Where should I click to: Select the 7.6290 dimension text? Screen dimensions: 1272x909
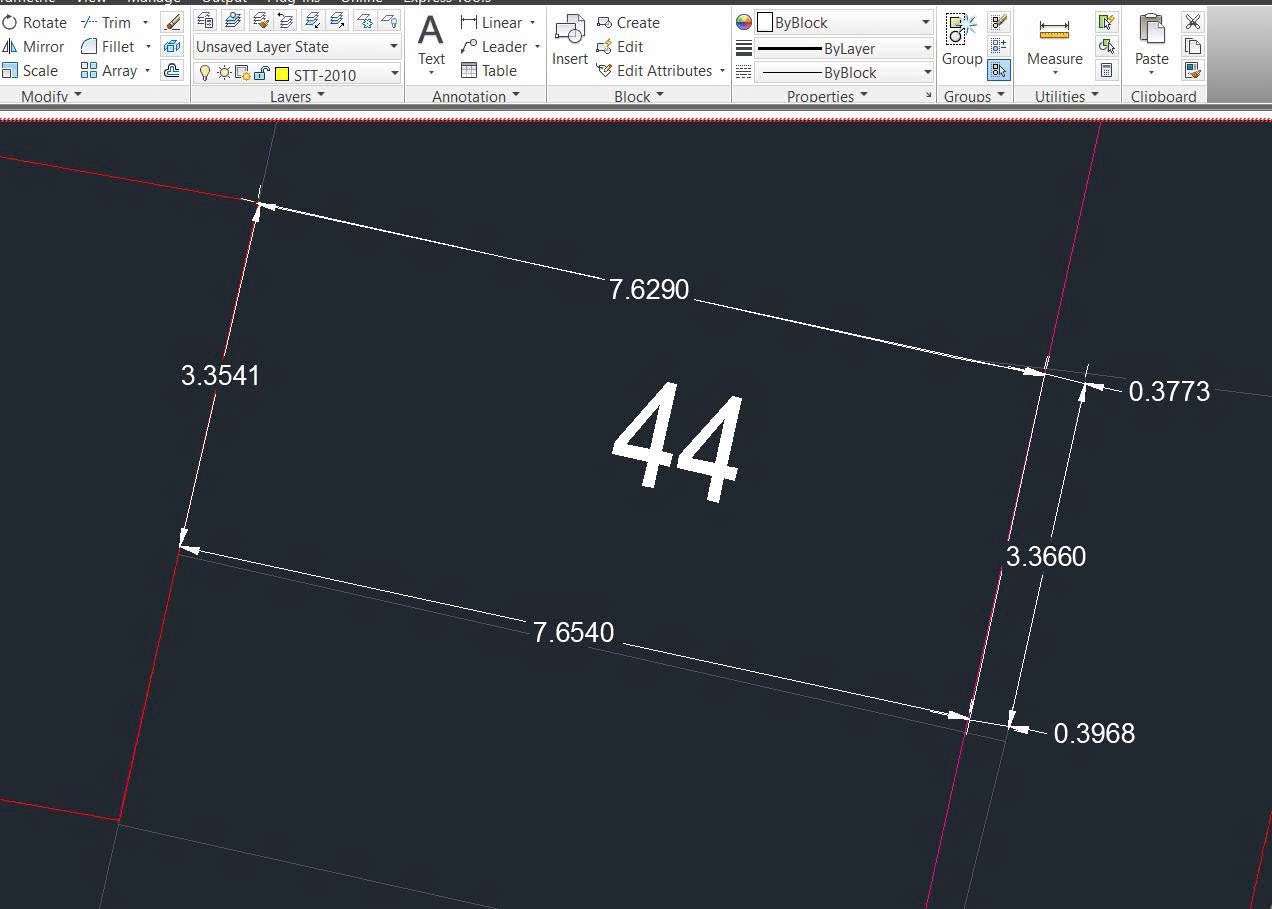(x=649, y=289)
